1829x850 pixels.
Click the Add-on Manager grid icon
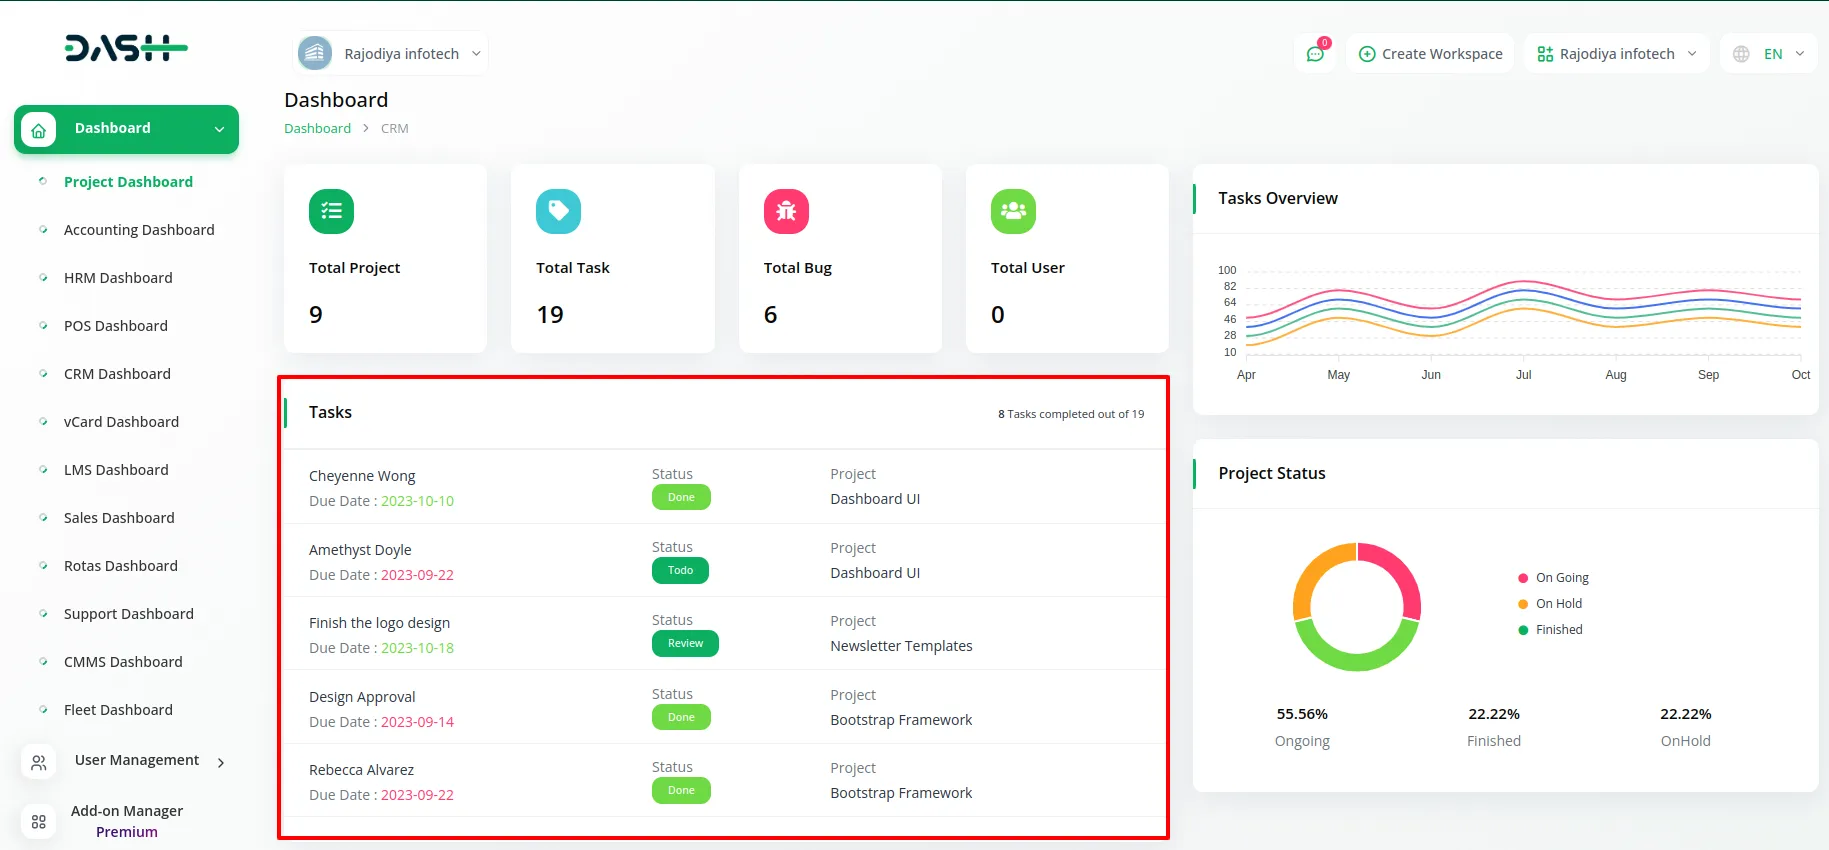click(39, 821)
